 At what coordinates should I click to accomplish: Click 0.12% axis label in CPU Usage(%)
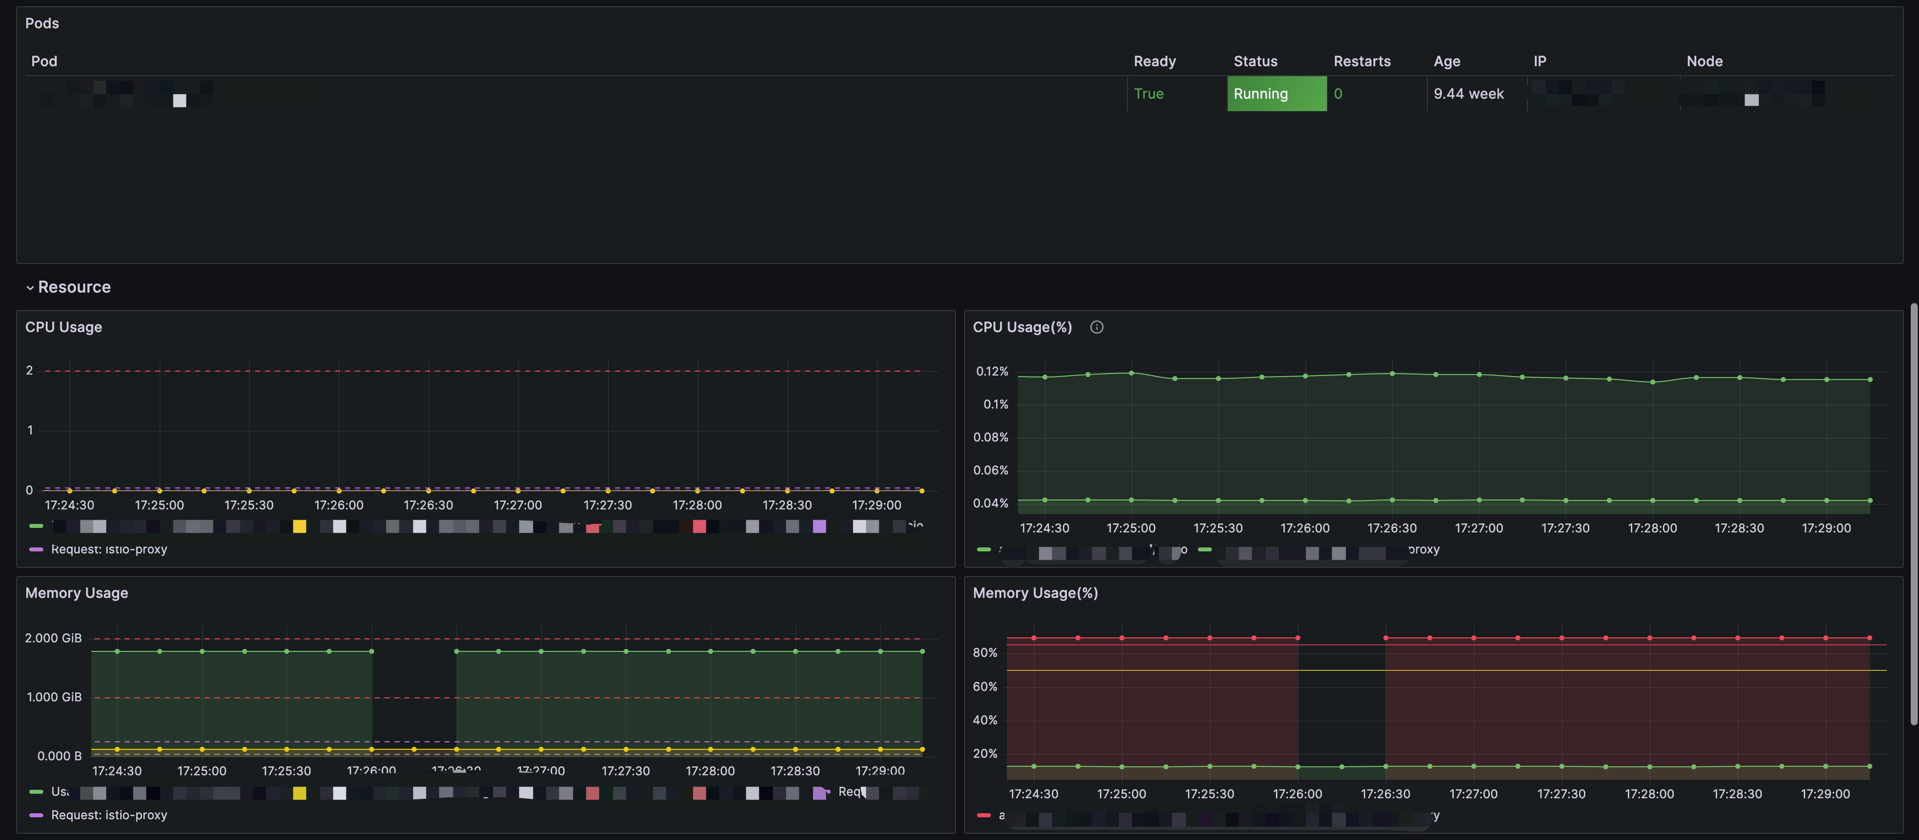tap(991, 371)
